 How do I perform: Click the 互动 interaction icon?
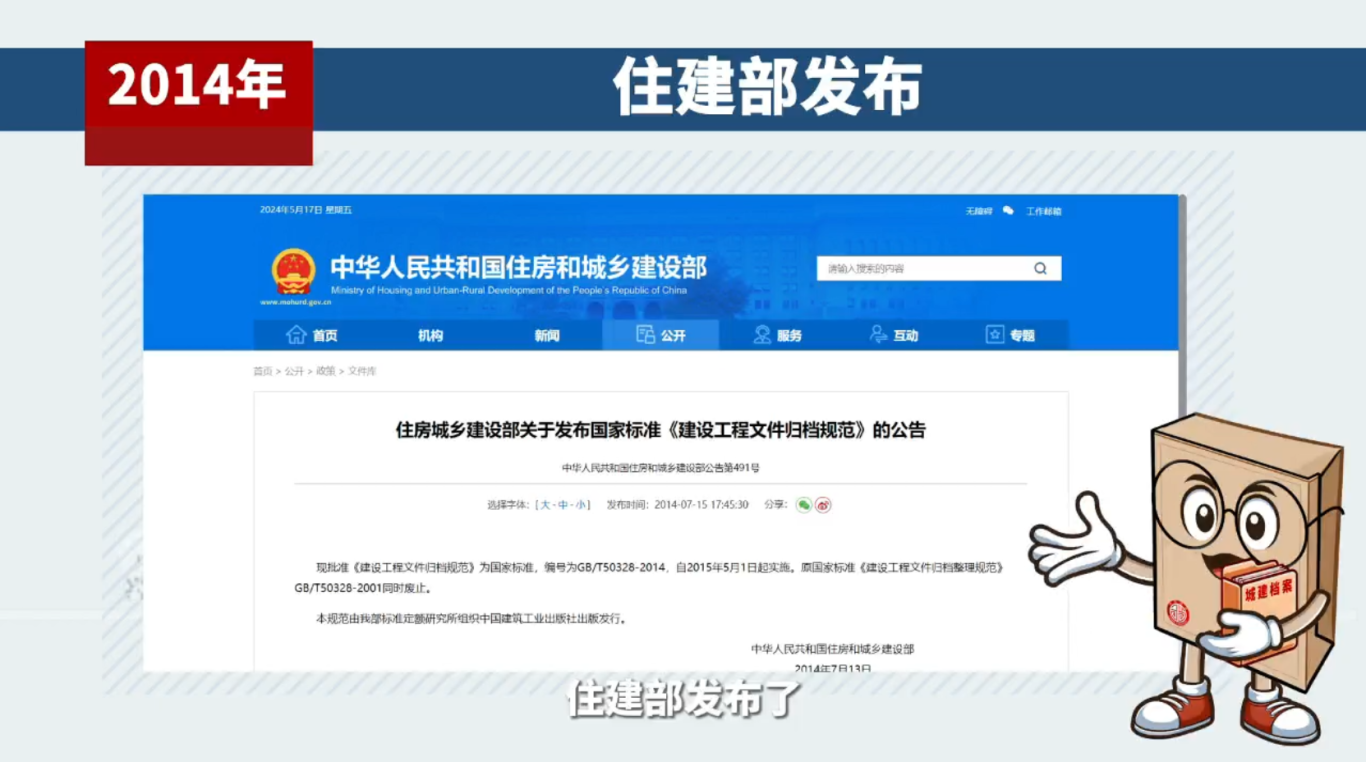pyautogui.click(x=878, y=335)
